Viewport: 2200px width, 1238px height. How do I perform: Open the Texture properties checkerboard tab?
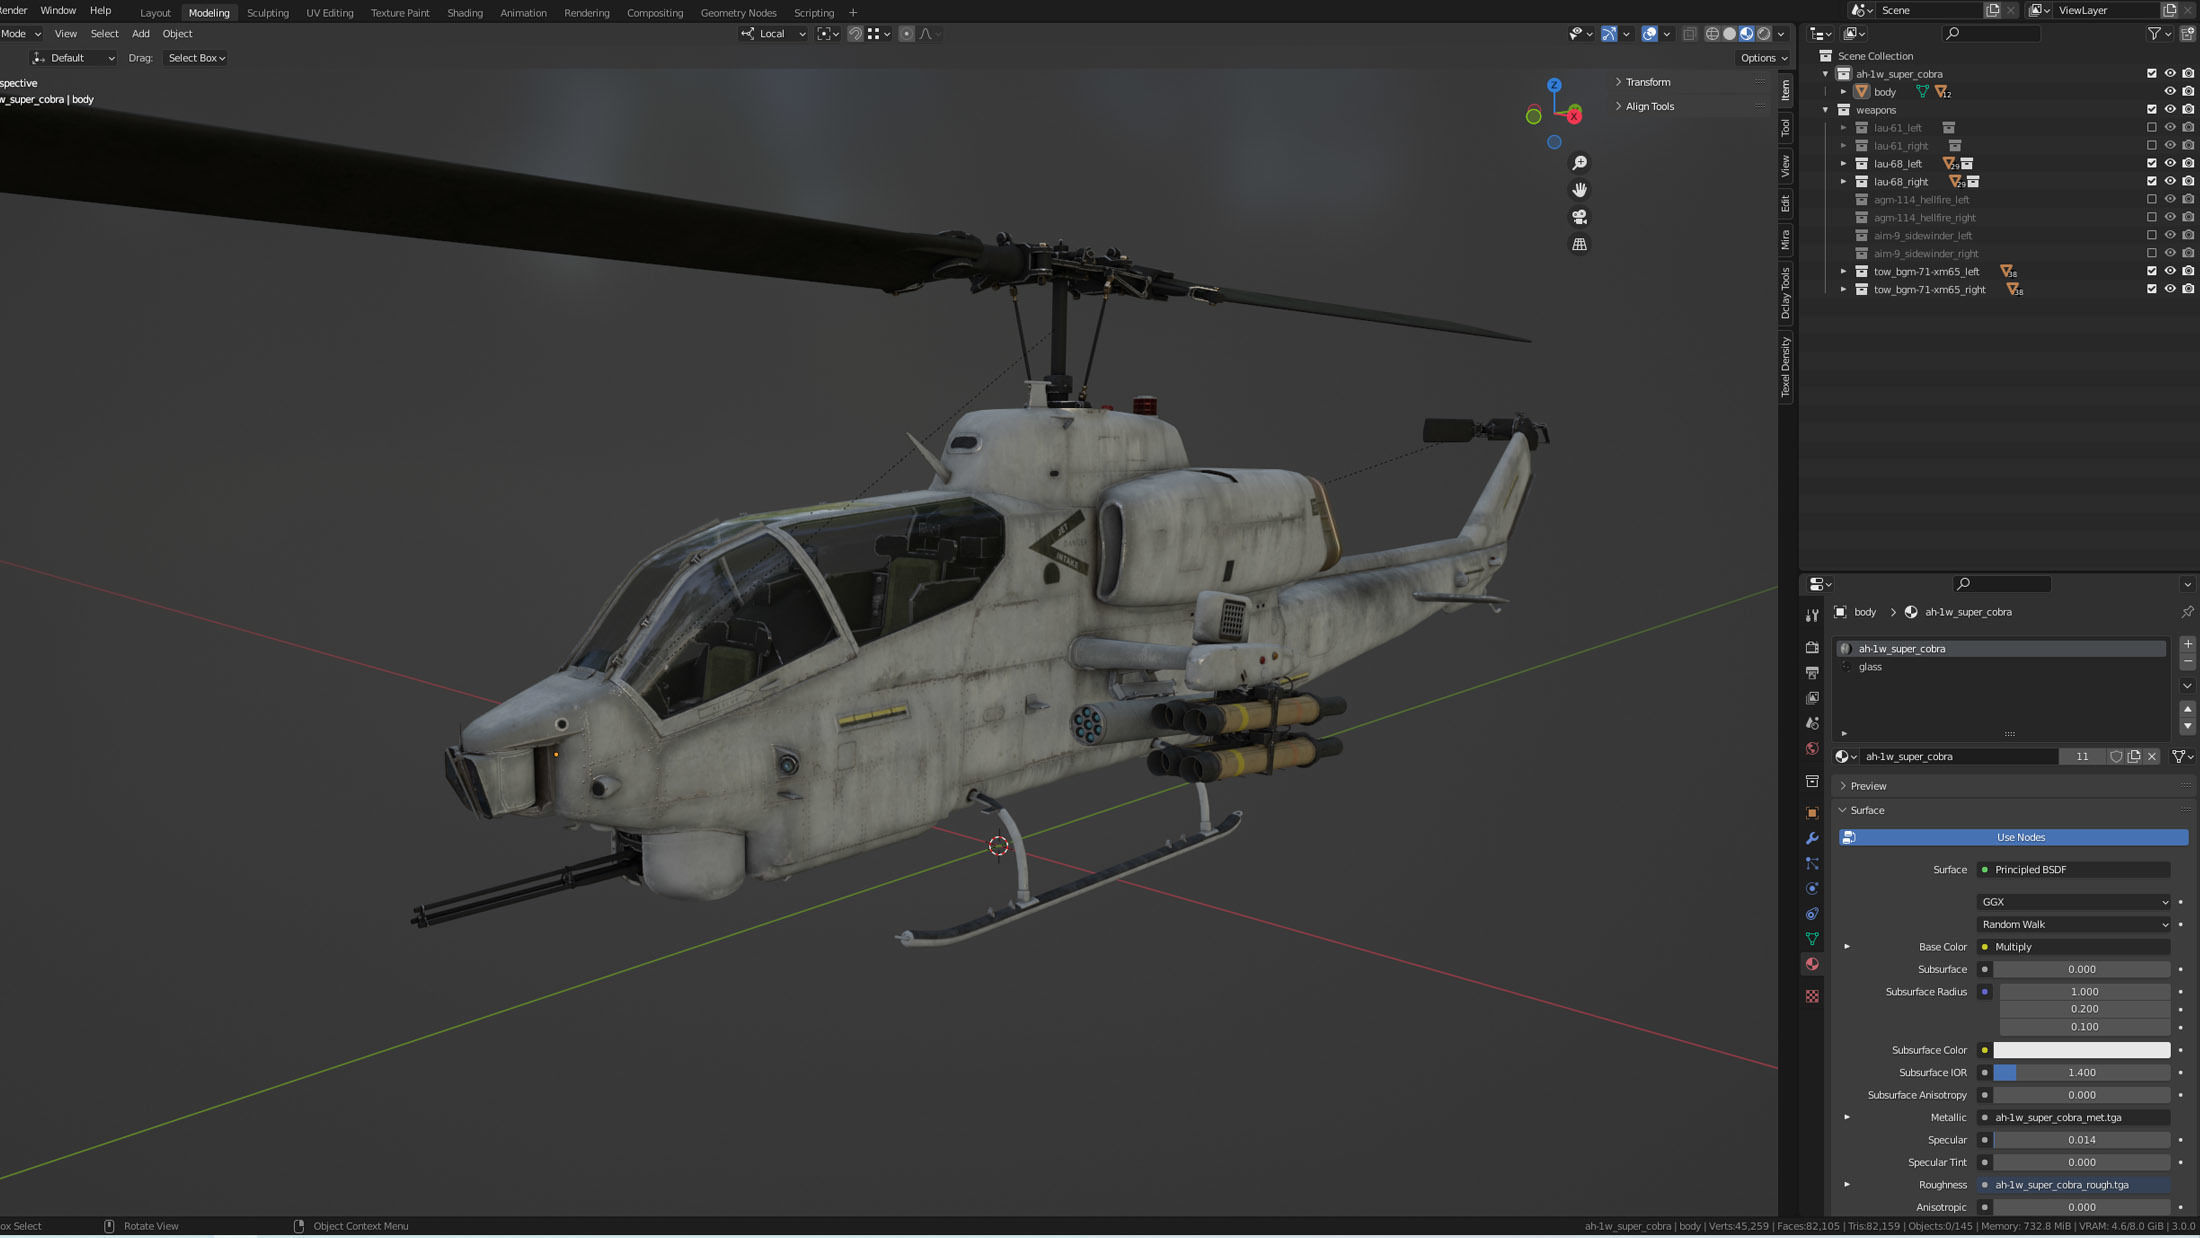1812,996
